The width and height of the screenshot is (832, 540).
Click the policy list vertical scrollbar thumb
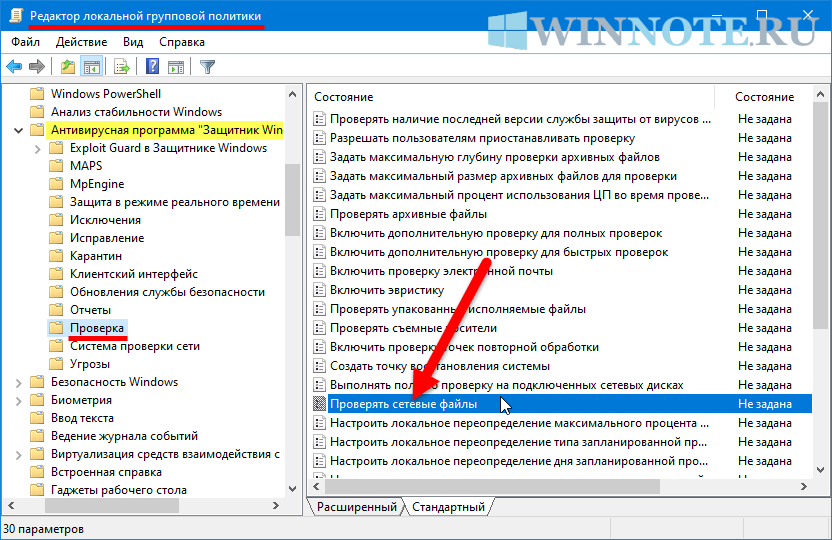pos(820,216)
